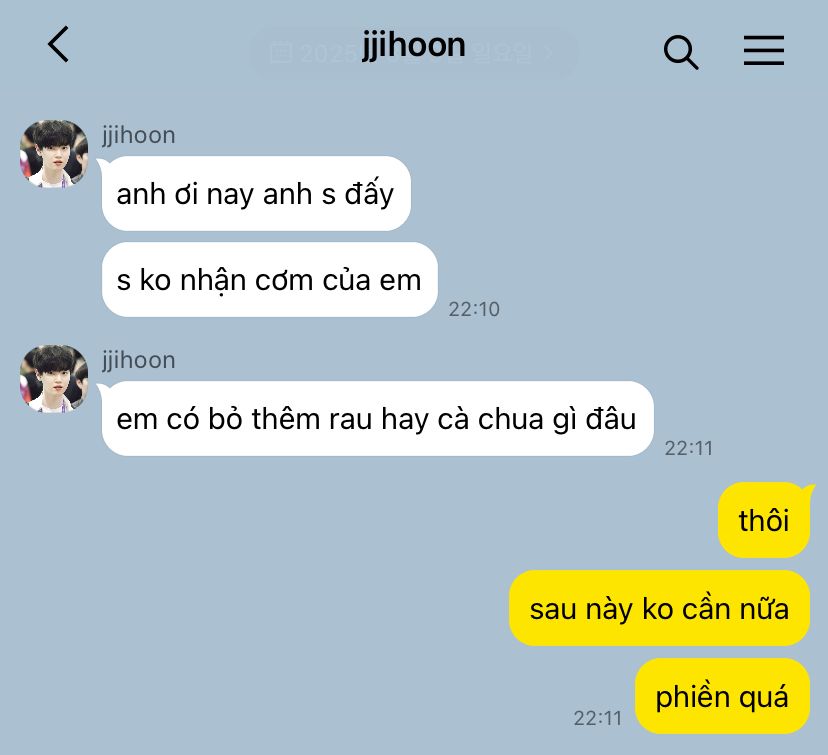Tap the jjihoon chat title
Screen dimensions: 828x755
point(413,45)
